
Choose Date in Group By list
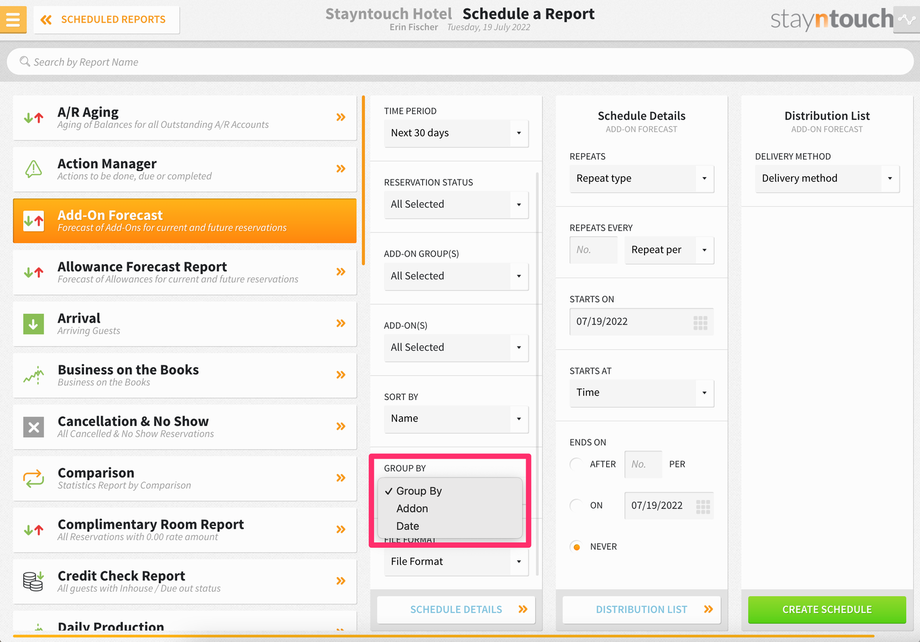pos(450,526)
